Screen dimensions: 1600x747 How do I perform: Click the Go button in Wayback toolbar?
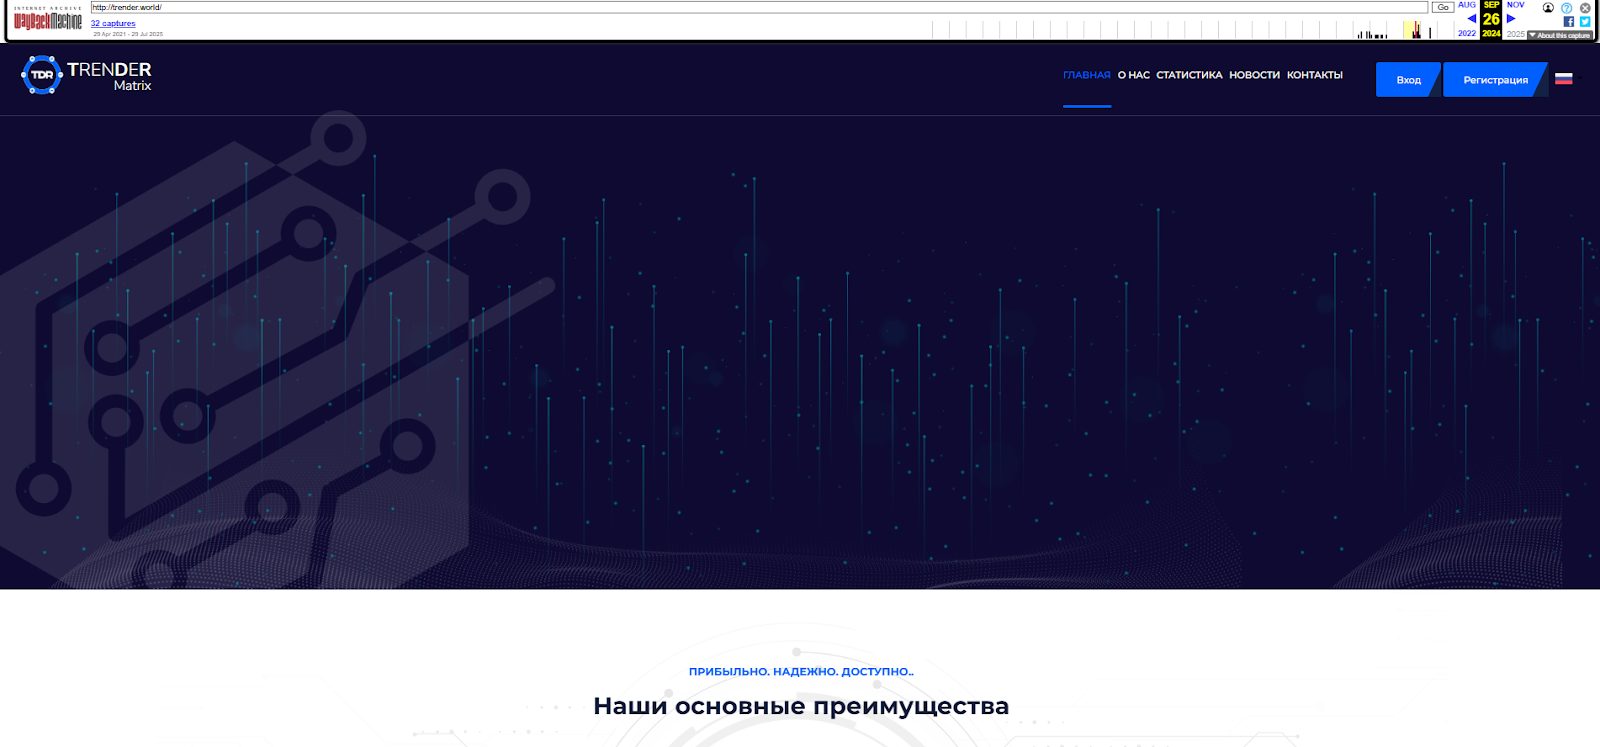tap(1443, 8)
